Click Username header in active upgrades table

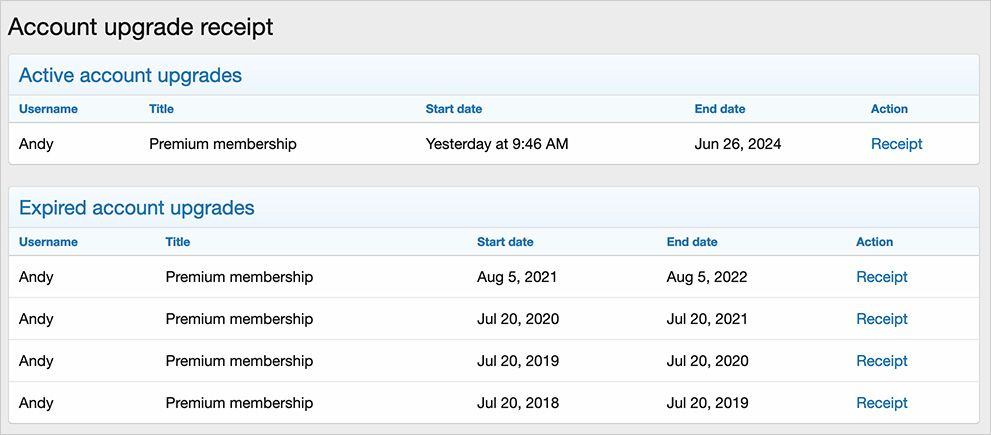coord(48,109)
